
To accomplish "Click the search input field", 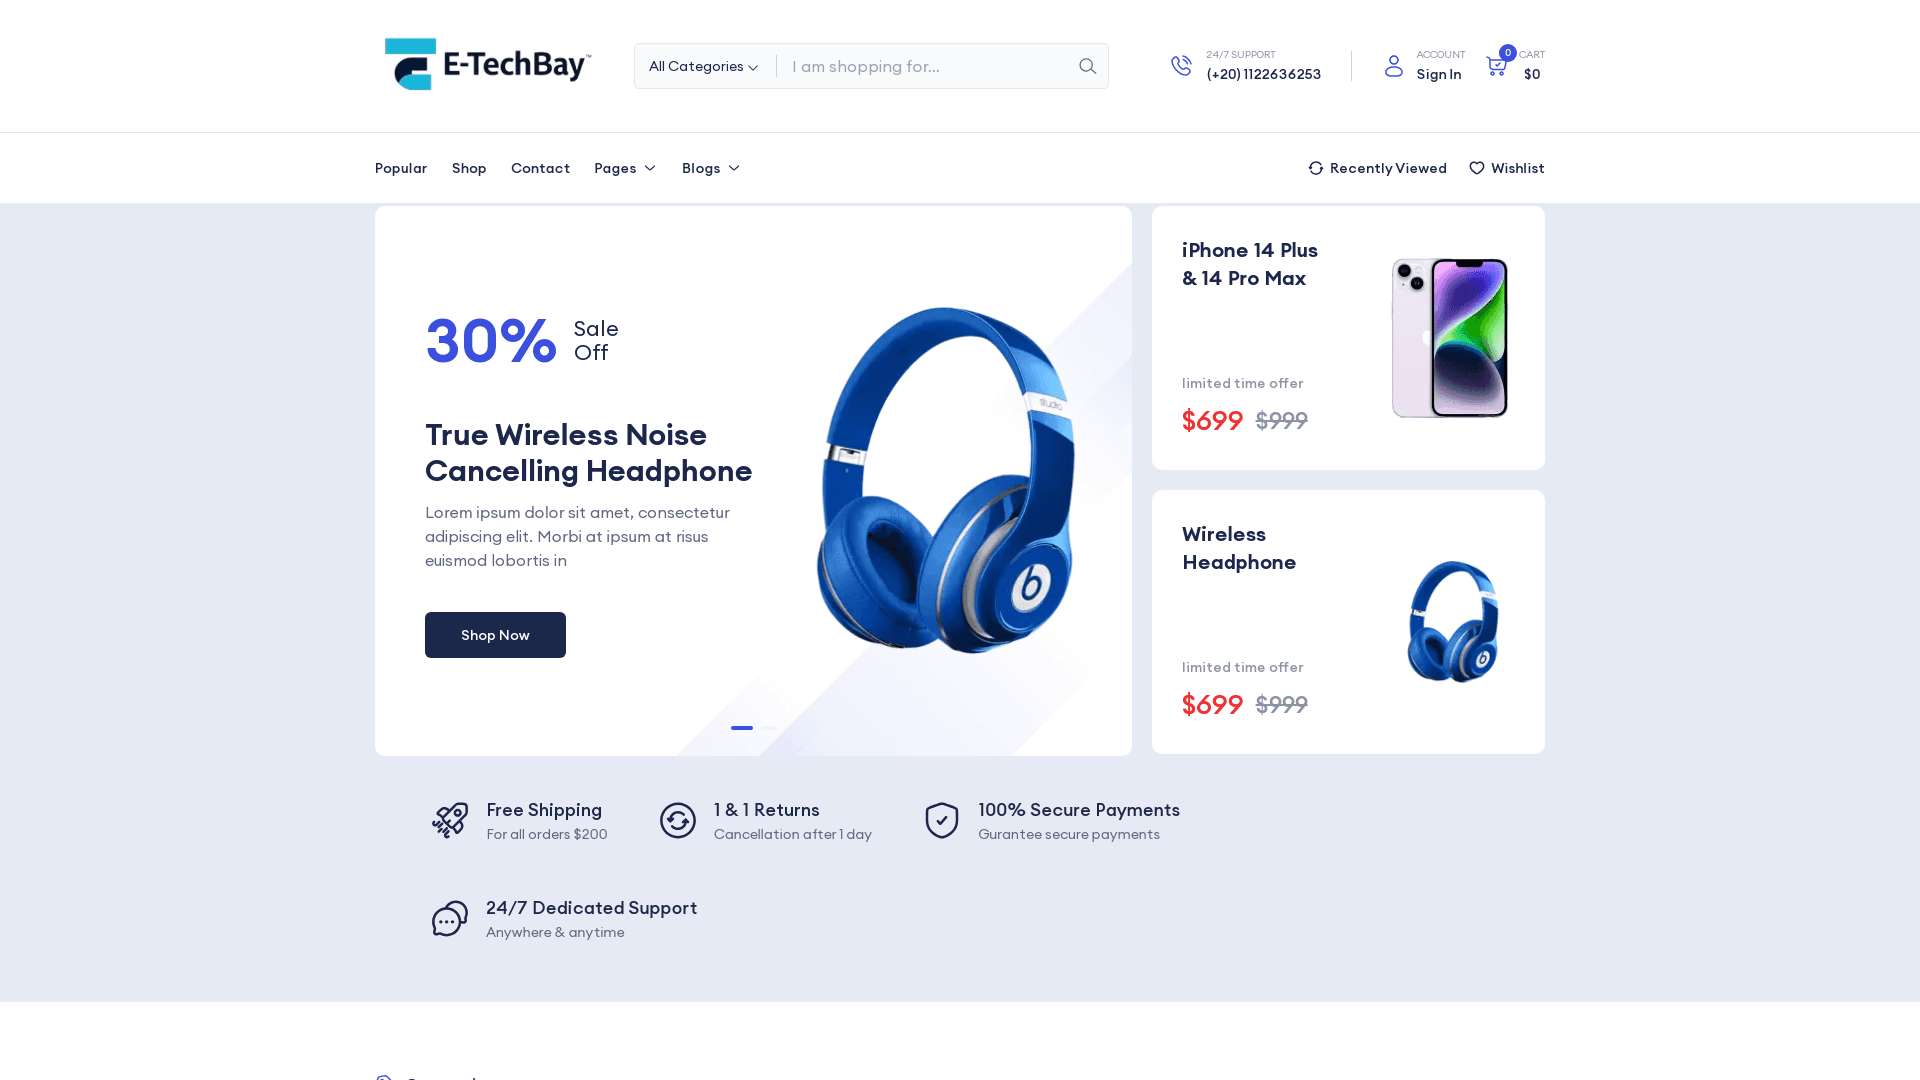I will 930,66.
